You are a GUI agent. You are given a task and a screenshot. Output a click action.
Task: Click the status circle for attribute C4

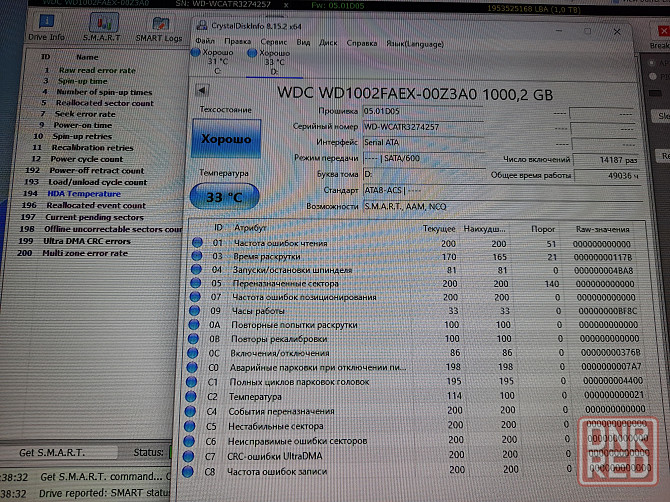coord(190,411)
